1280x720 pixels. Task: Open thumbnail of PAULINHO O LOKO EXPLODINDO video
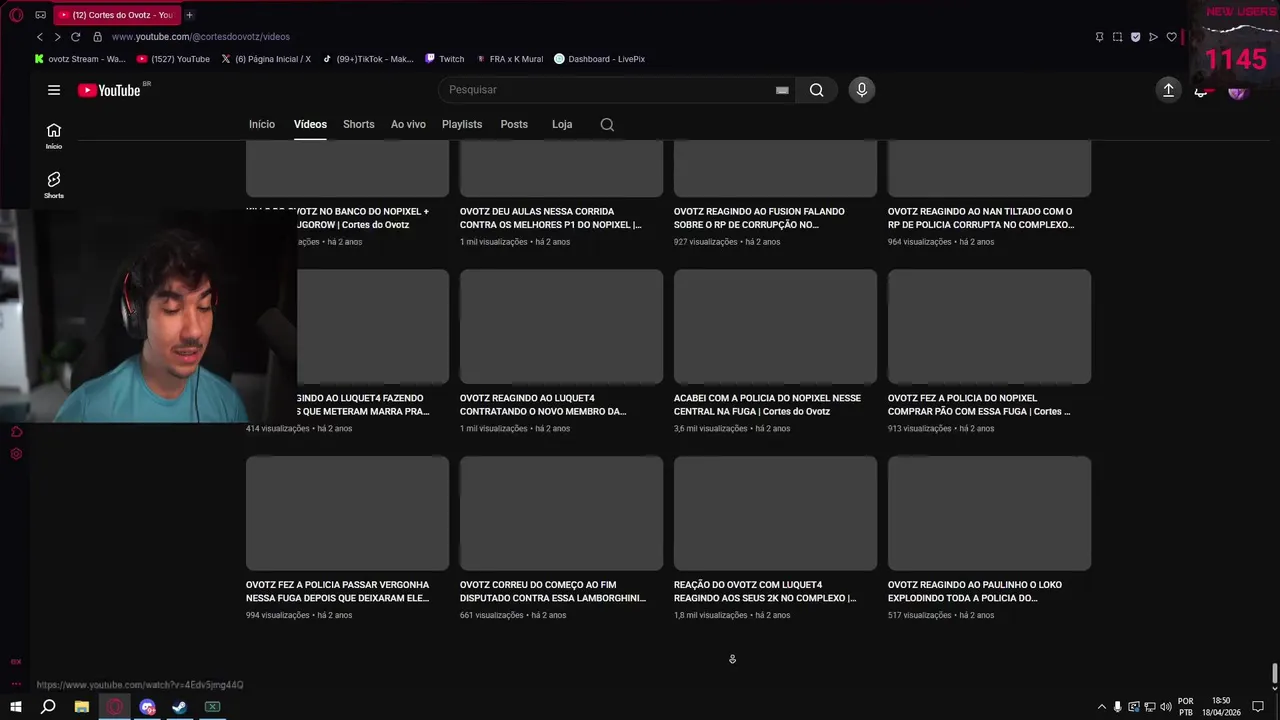tap(989, 513)
